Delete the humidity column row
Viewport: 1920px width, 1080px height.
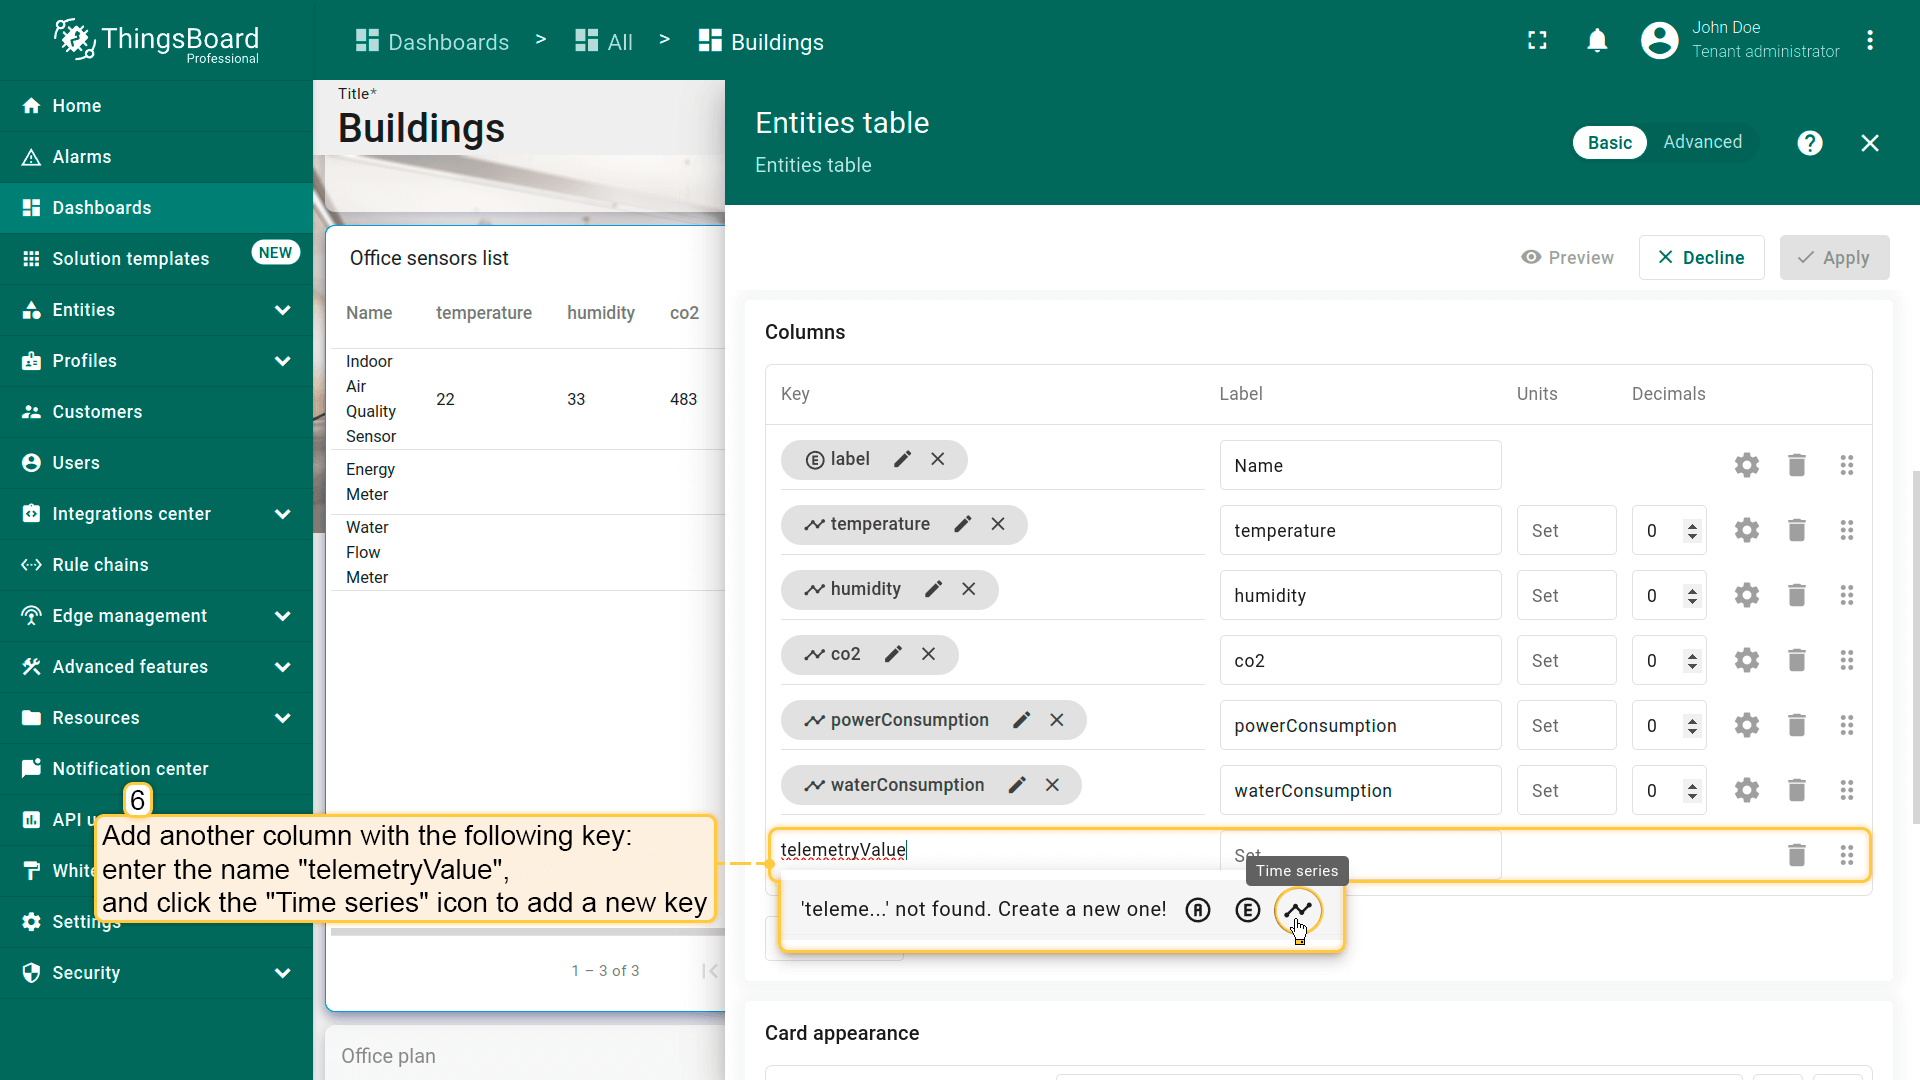point(1796,595)
